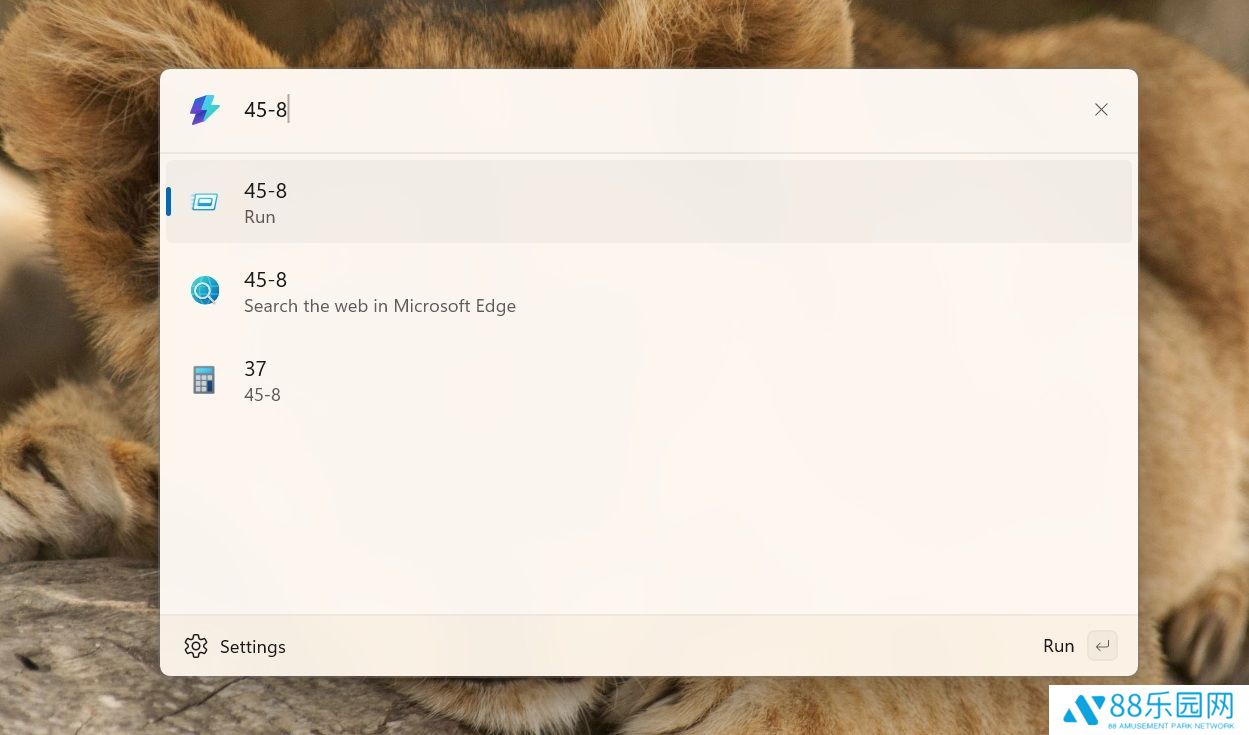The height and width of the screenshot is (735, 1249).
Task: Click the Enter key icon beside Run
Action: pyautogui.click(x=1102, y=646)
